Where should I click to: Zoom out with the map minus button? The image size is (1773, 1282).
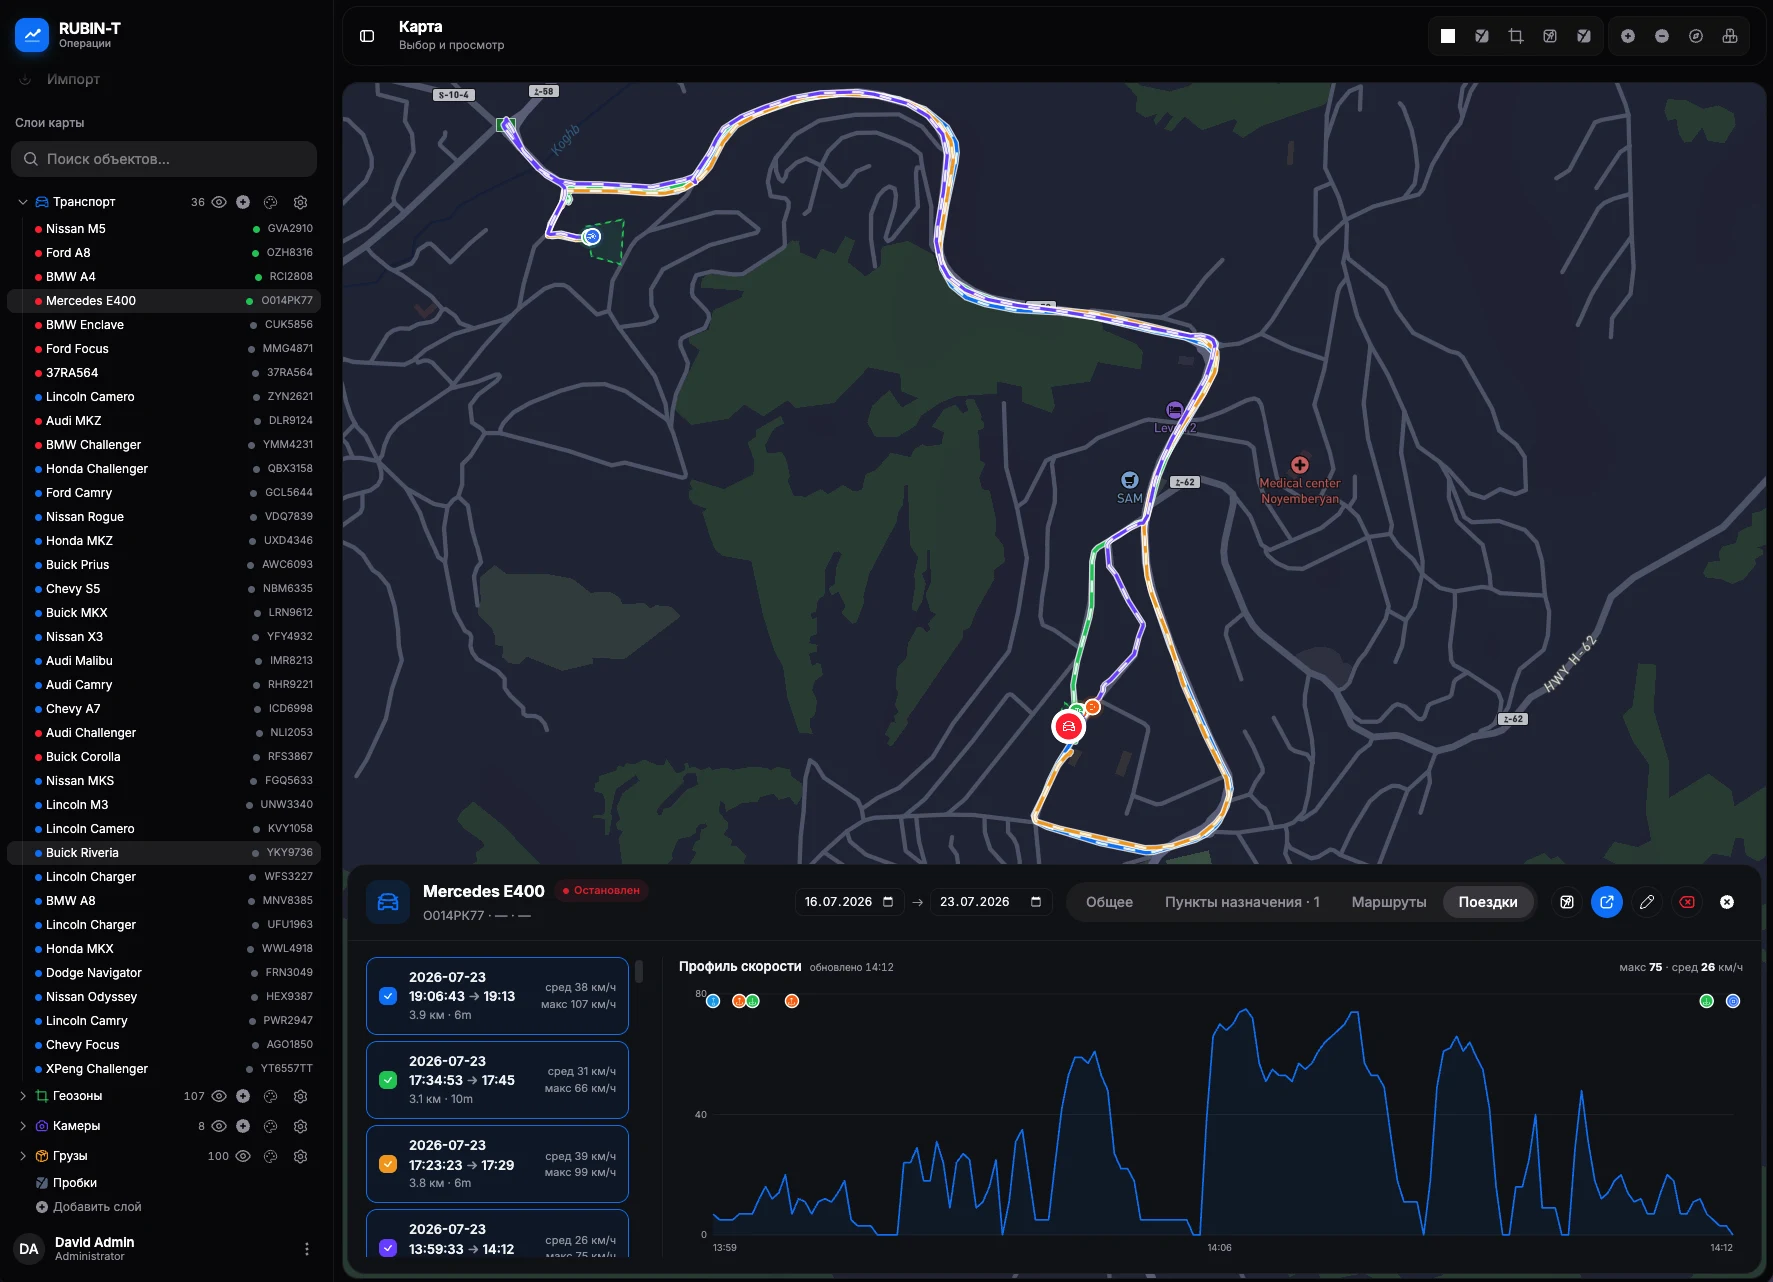[x=1662, y=36]
